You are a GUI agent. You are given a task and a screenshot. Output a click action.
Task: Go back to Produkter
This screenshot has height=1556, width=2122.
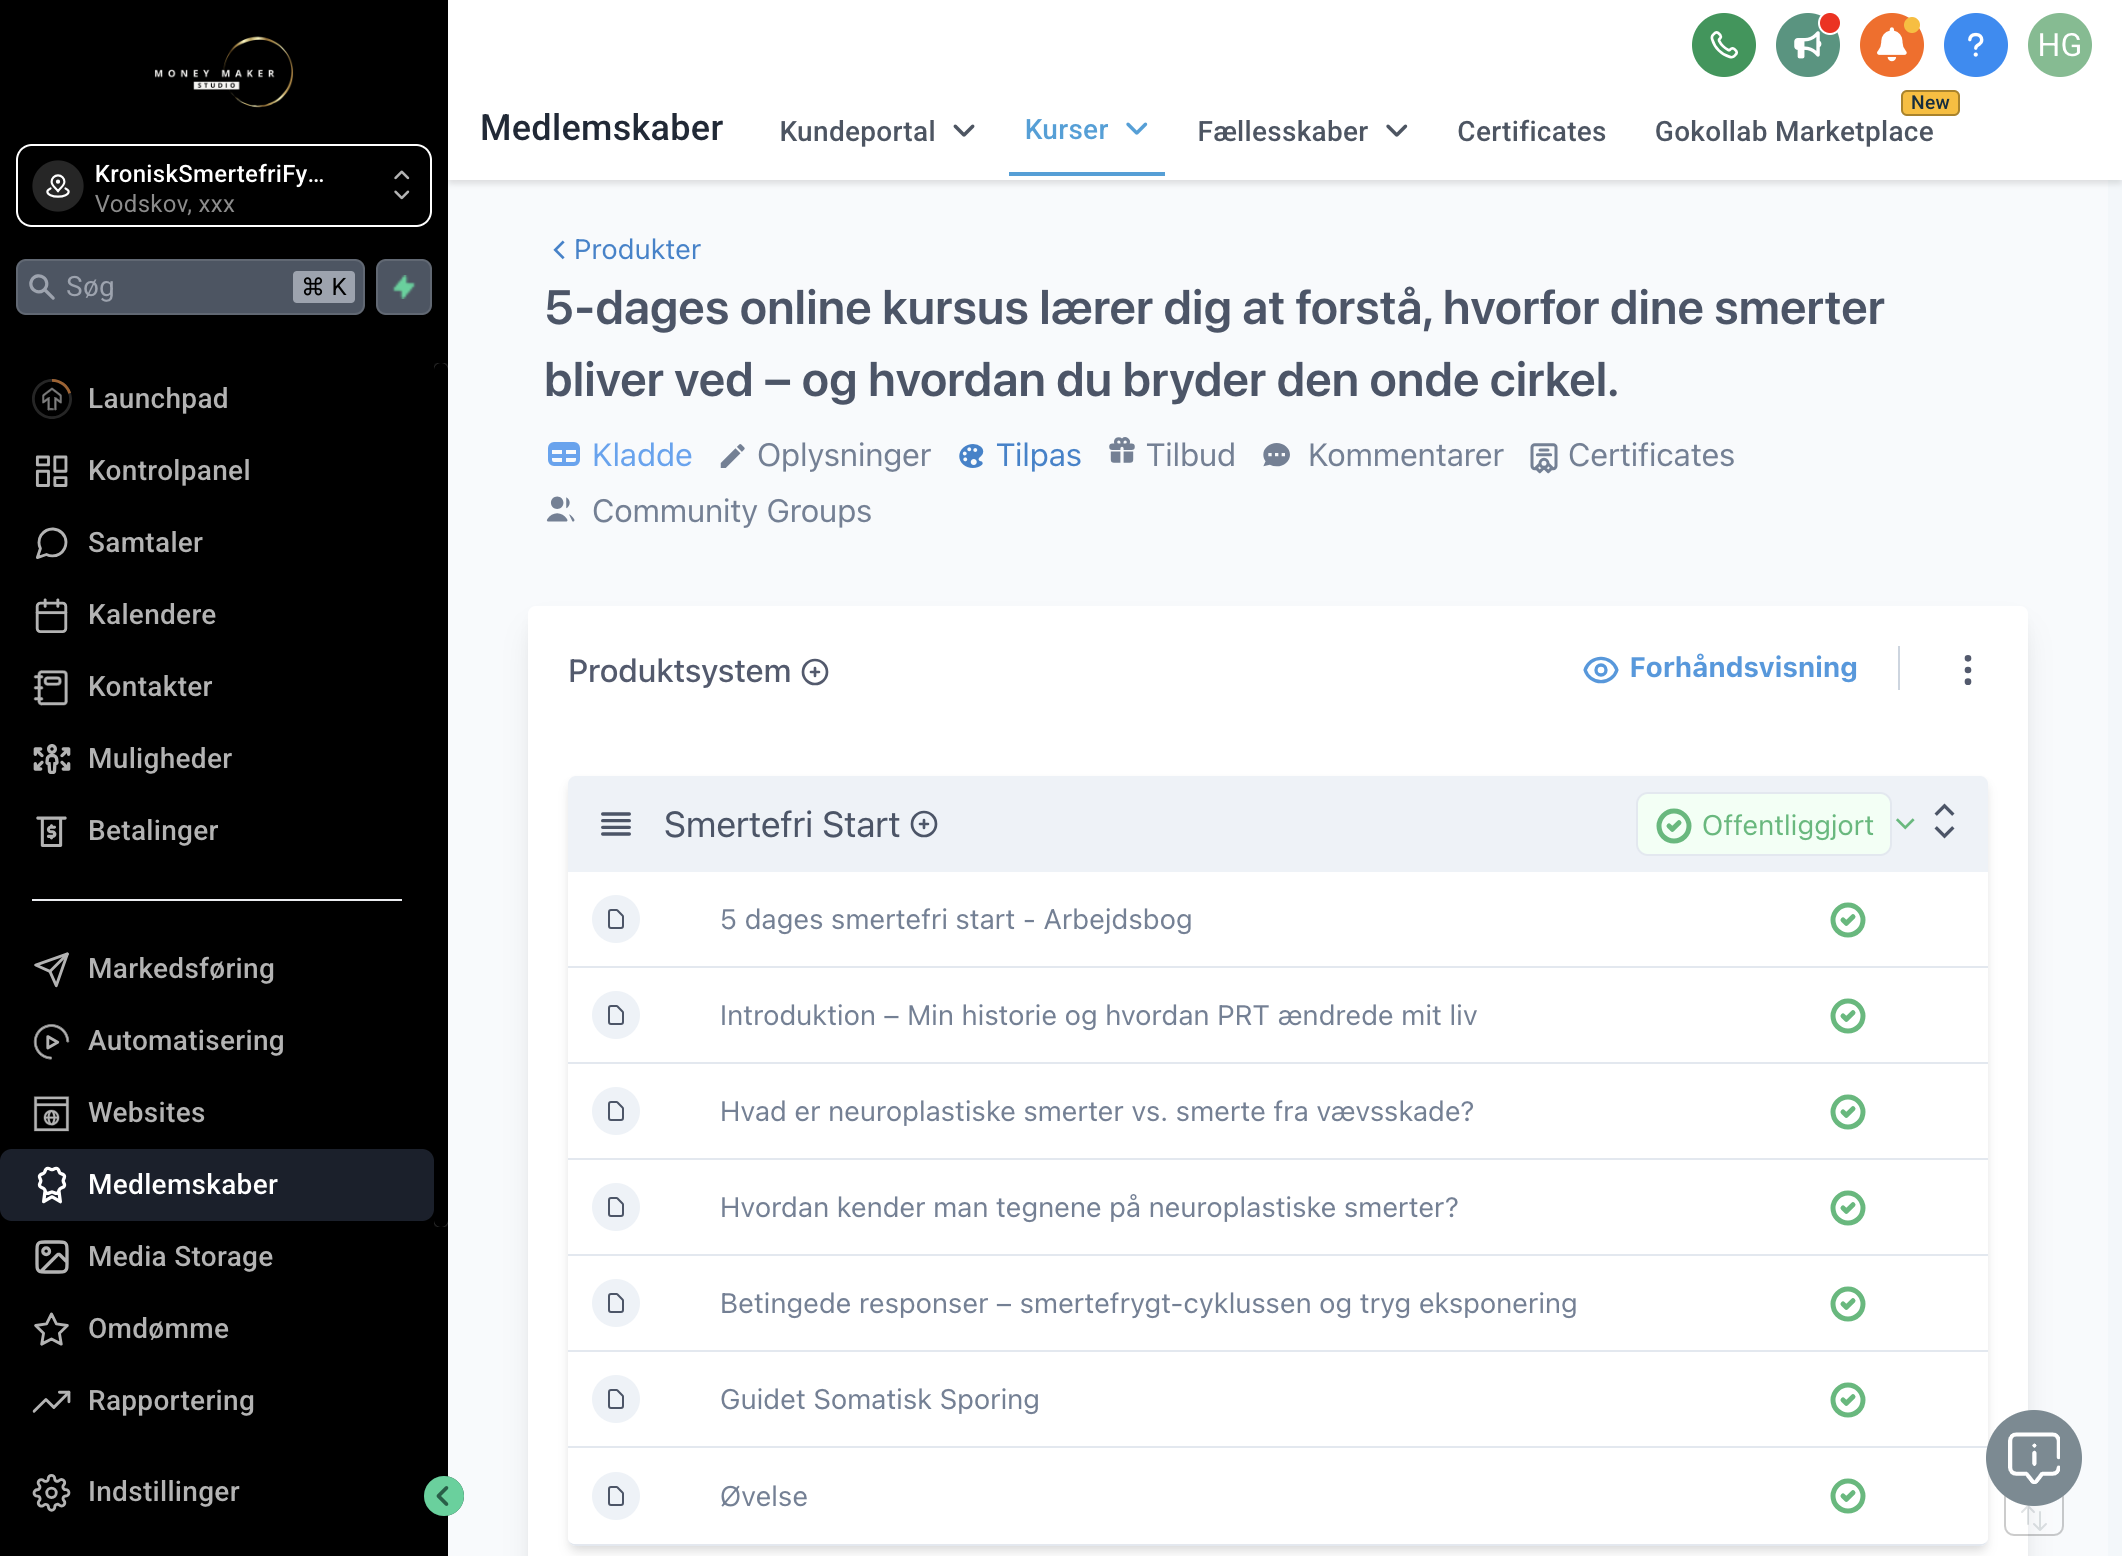click(x=626, y=249)
